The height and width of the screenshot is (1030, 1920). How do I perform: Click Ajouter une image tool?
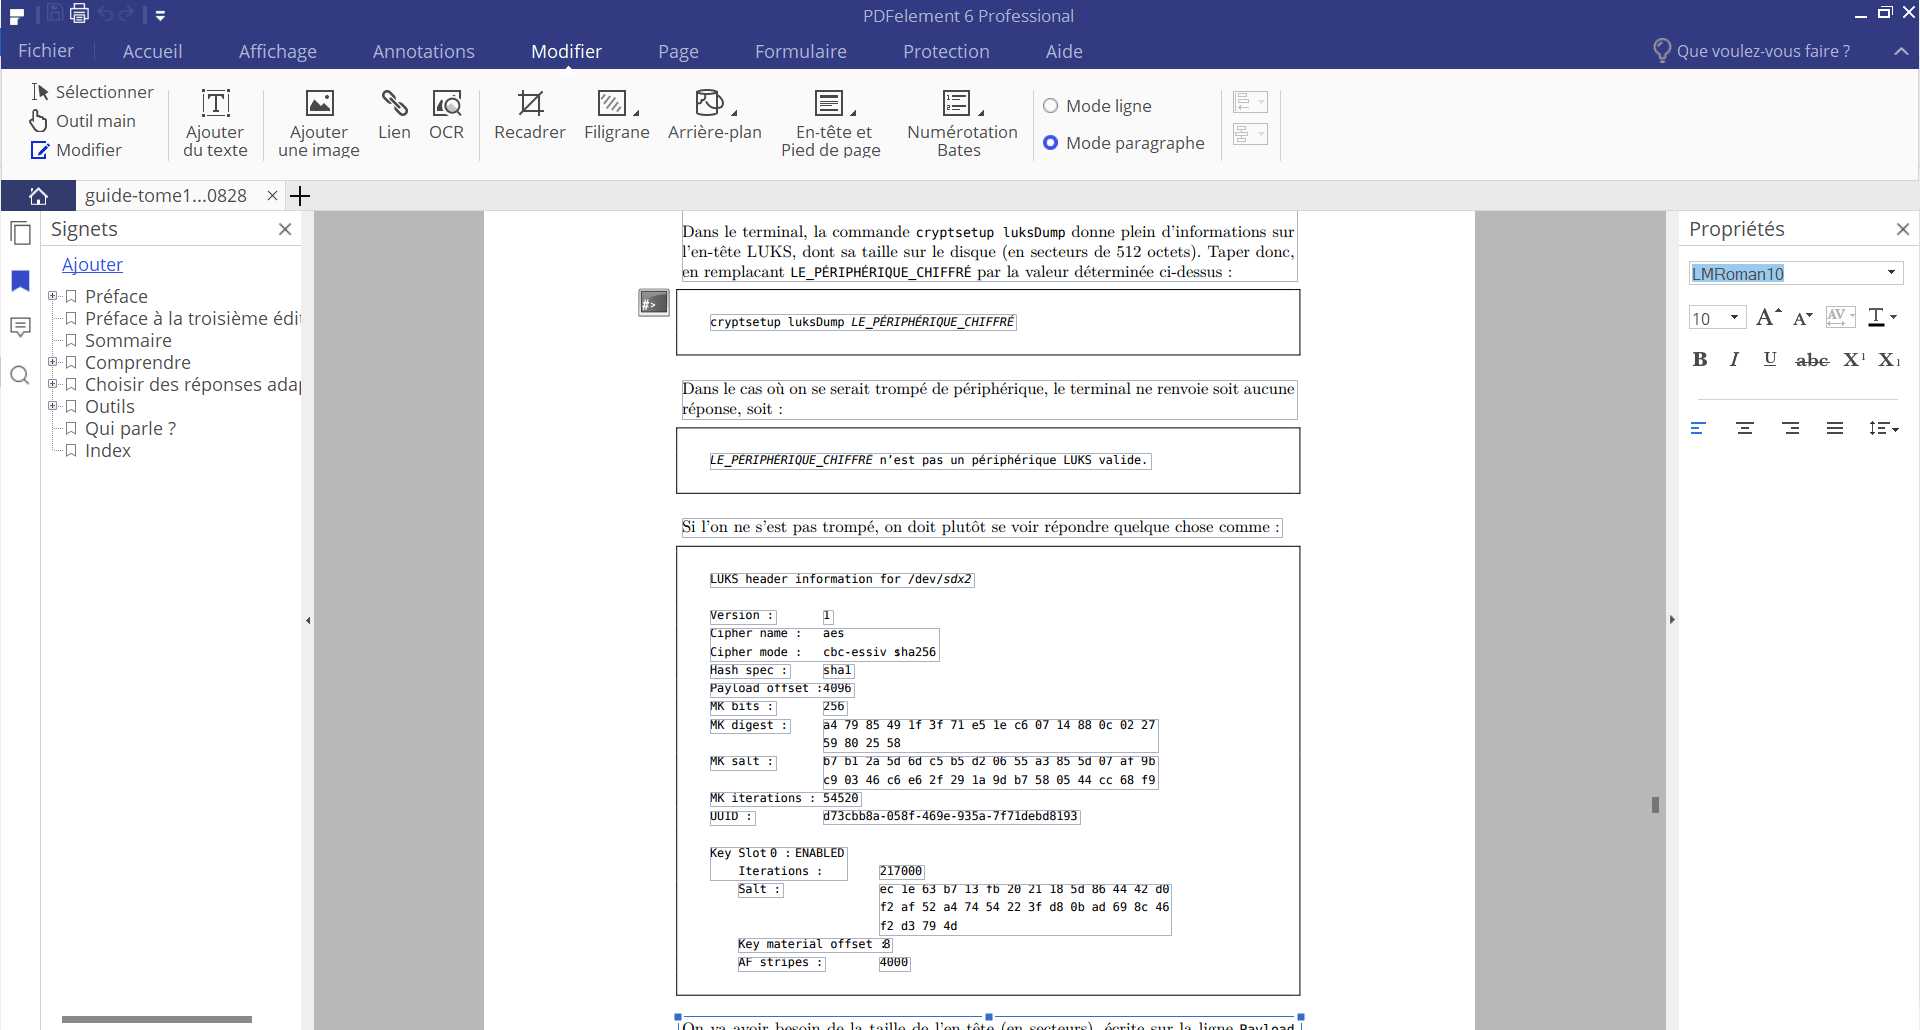[x=319, y=123]
